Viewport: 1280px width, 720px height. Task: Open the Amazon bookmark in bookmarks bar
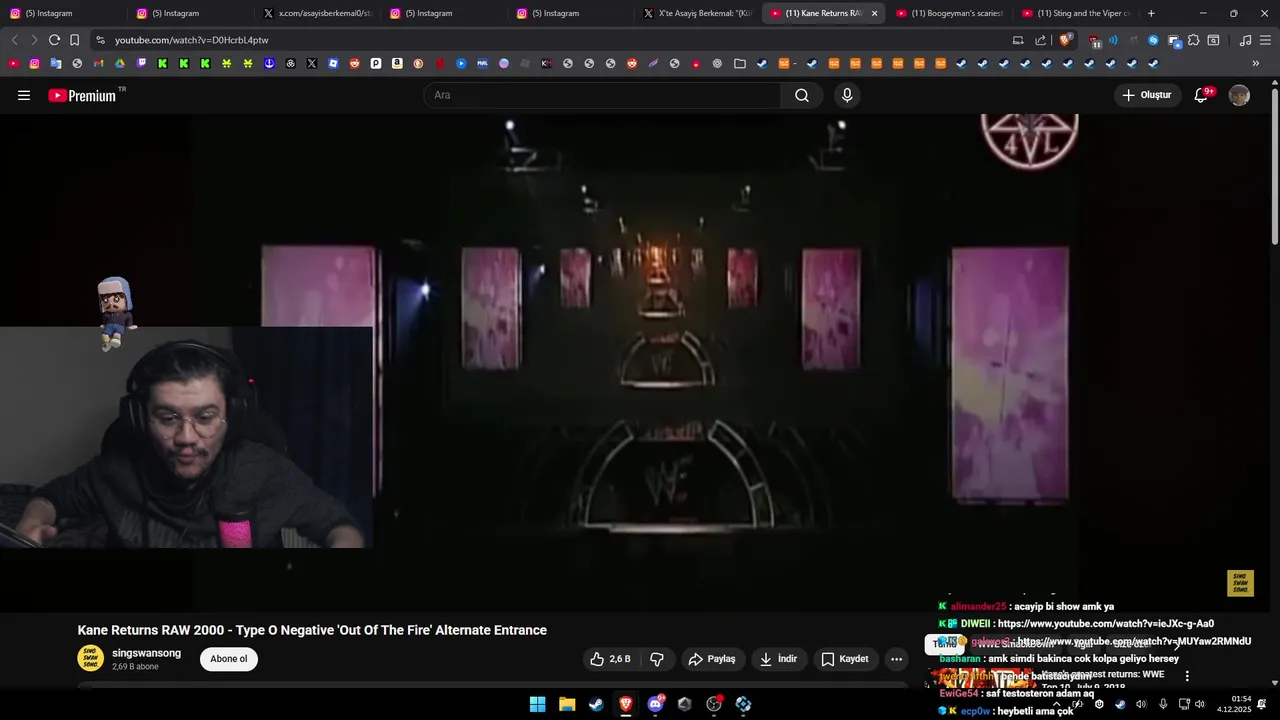(x=397, y=63)
